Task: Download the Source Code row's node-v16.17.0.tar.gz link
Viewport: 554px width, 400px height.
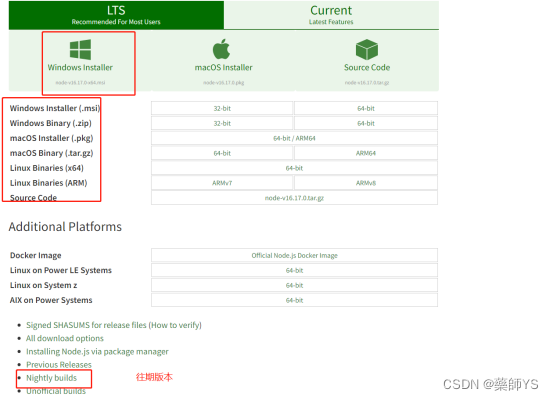Action: pos(294,198)
